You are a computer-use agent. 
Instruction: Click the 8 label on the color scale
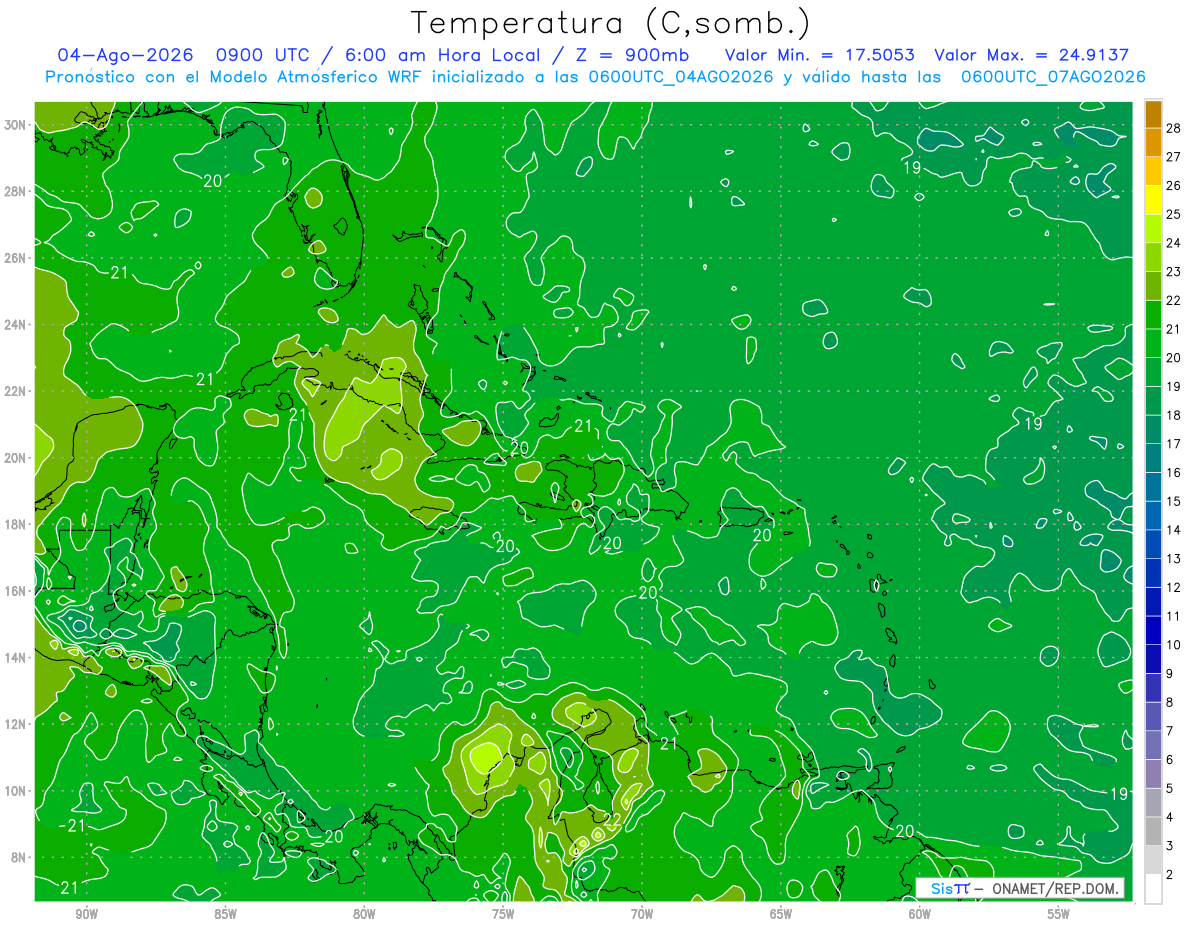(x=1171, y=703)
